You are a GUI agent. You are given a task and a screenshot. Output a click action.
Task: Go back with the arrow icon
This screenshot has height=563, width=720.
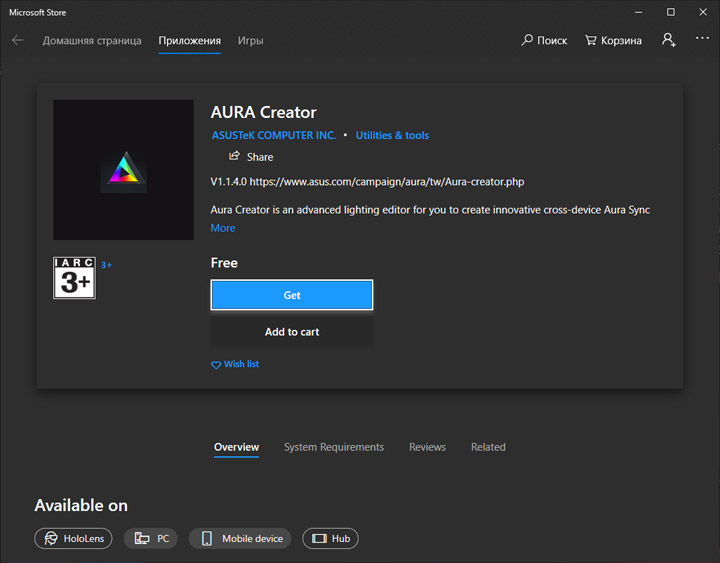coord(17,40)
